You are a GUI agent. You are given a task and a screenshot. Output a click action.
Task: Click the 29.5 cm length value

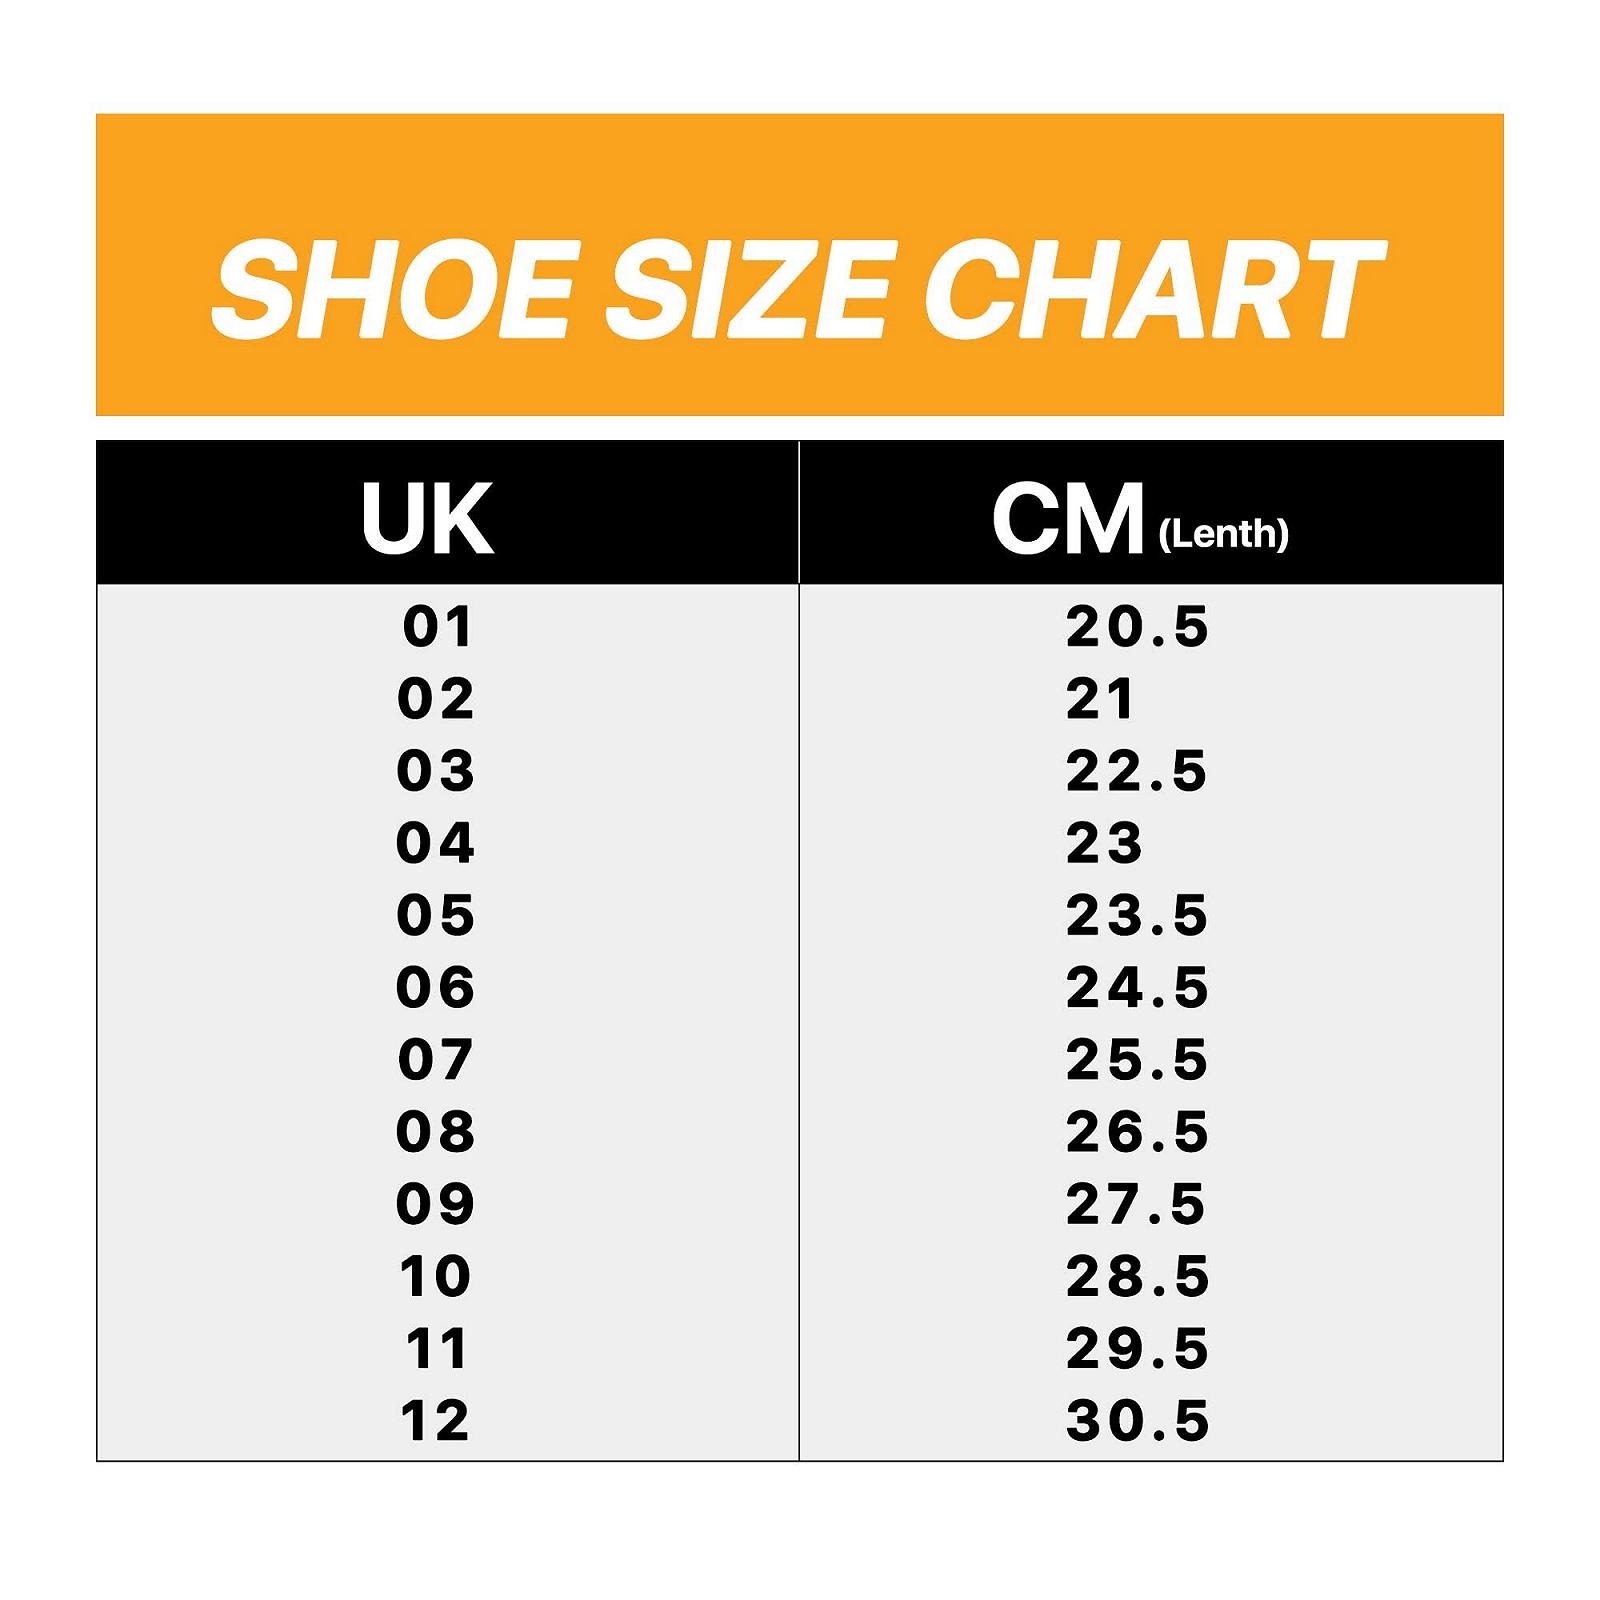(1137, 1348)
